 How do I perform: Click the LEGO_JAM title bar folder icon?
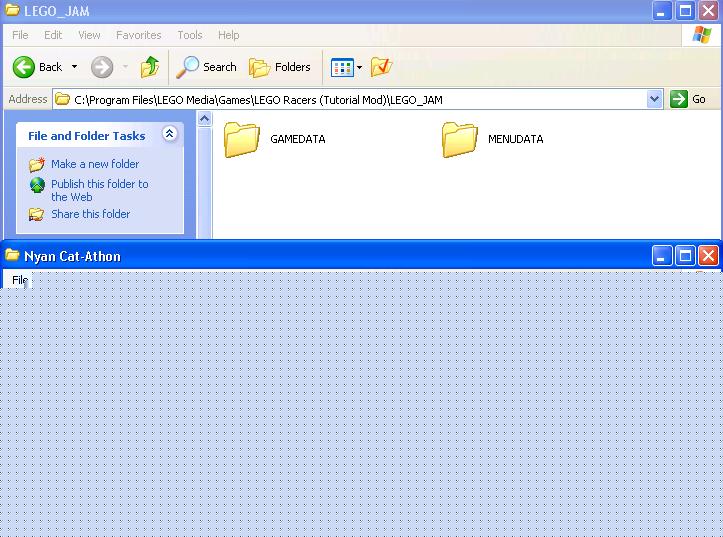coord(12,10)
